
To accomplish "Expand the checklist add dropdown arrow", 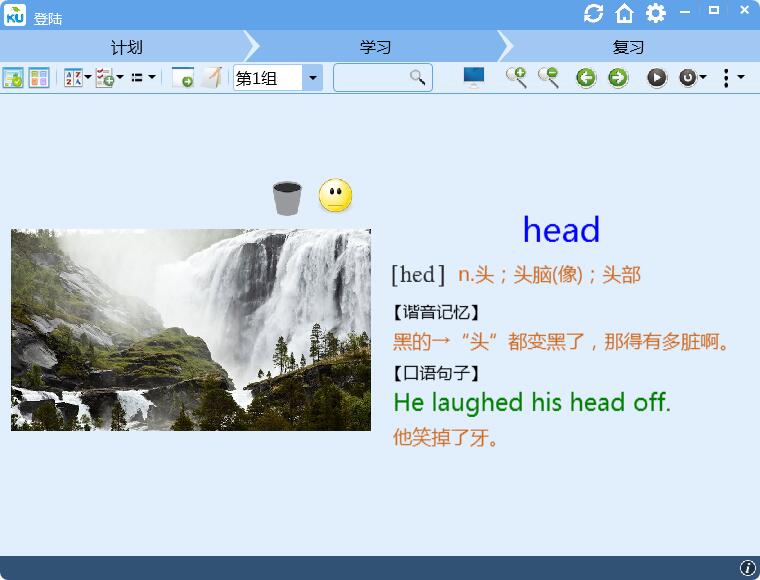I will pos(120,77).
